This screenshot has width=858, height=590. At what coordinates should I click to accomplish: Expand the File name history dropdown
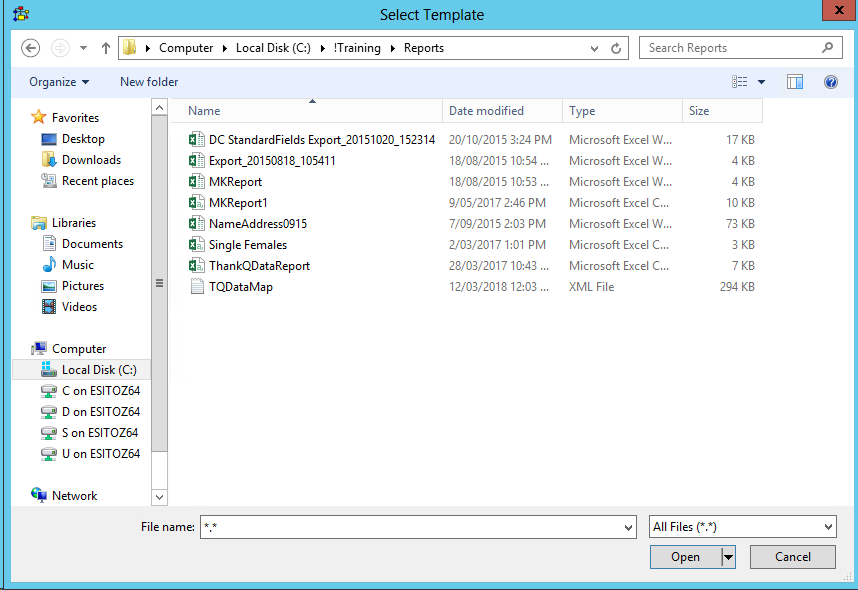pos(628,528)
